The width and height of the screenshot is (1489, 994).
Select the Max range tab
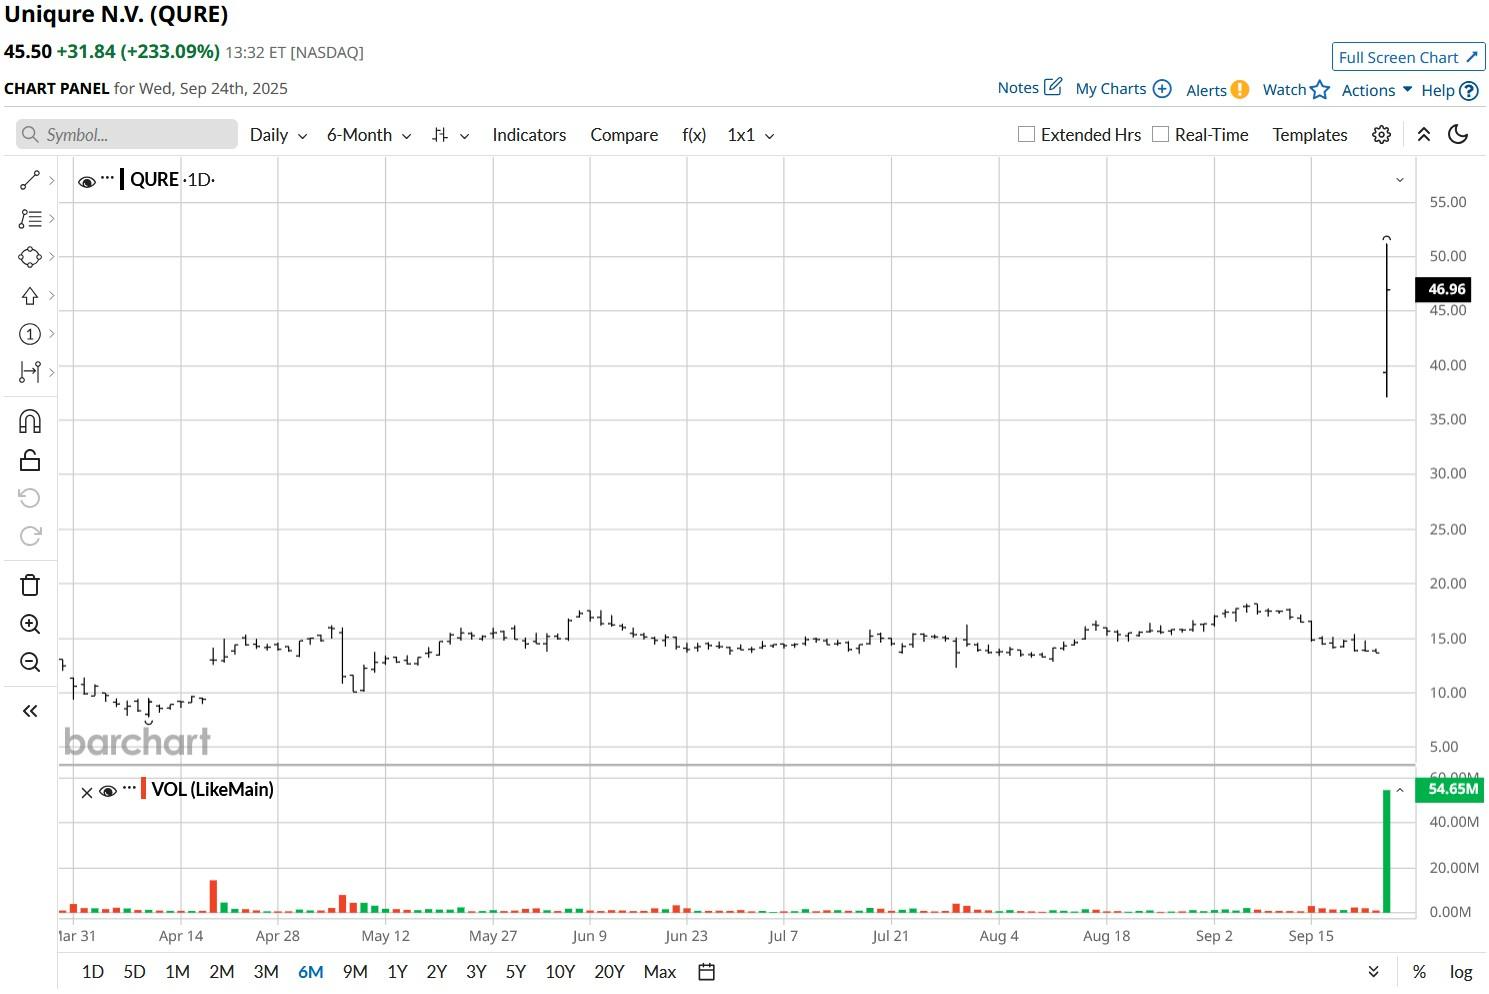pyautogui.click(x=660, y=972)
